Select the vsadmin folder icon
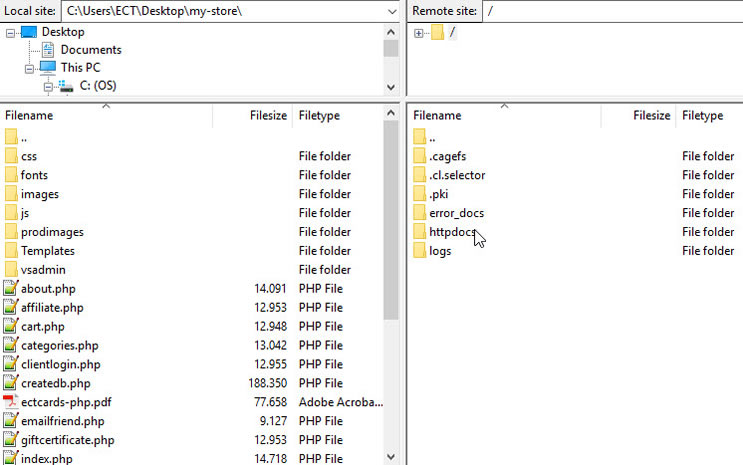Viewport: 743px width, 465px height. pos(11,270)
